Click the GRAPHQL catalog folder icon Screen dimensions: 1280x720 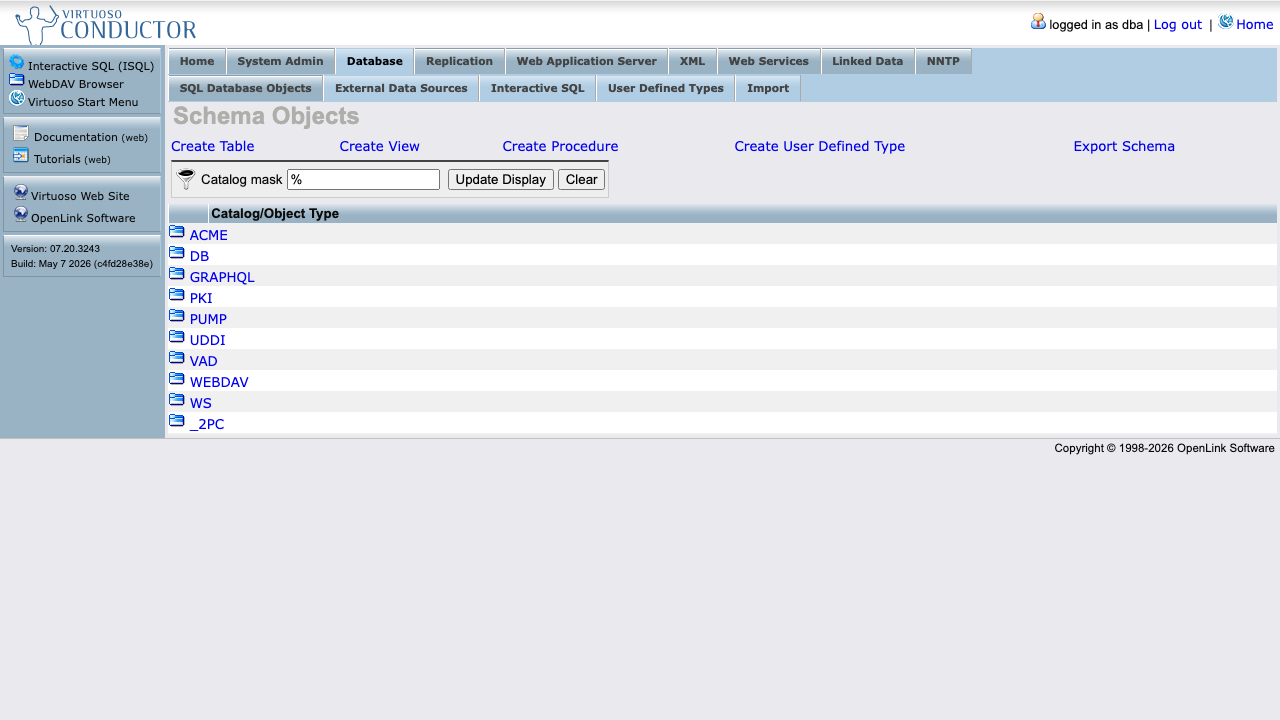point(177,274)
